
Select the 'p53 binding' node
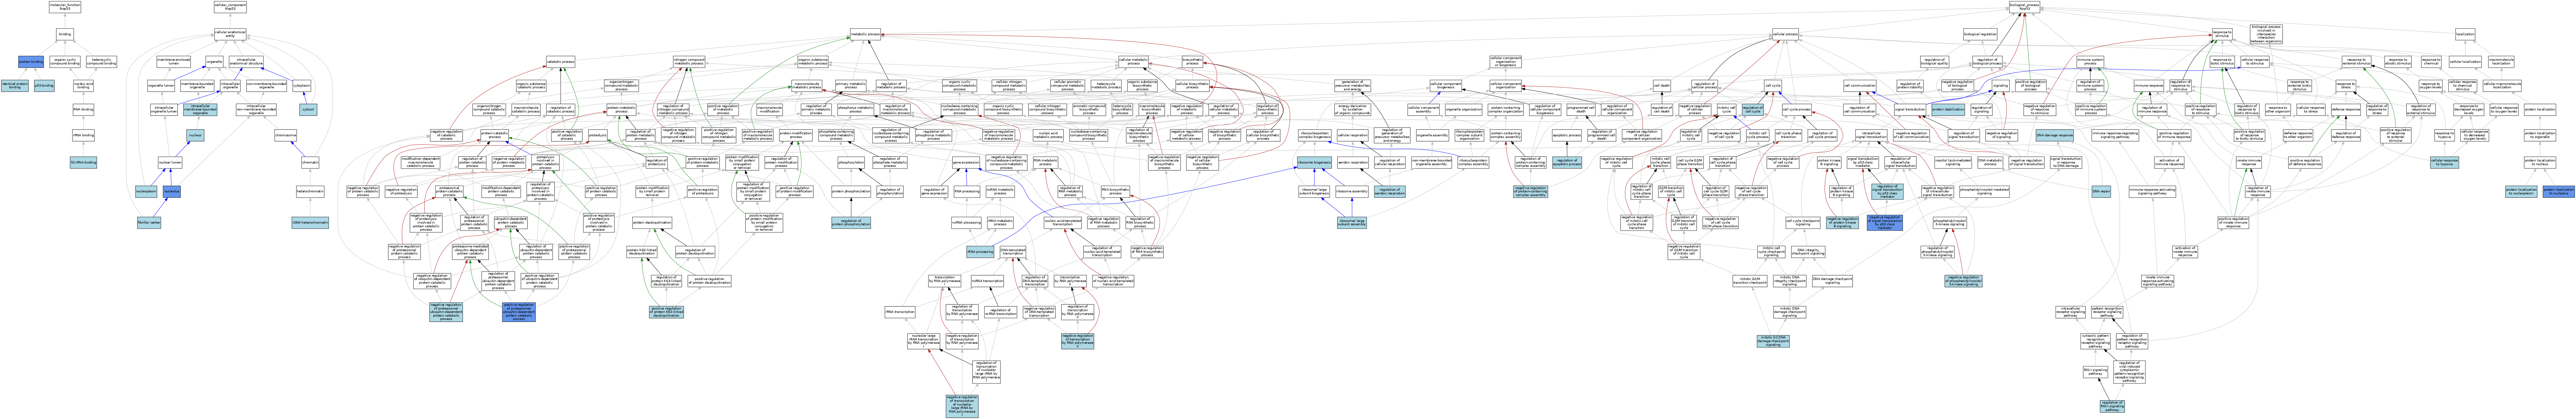tap(44, 86)
